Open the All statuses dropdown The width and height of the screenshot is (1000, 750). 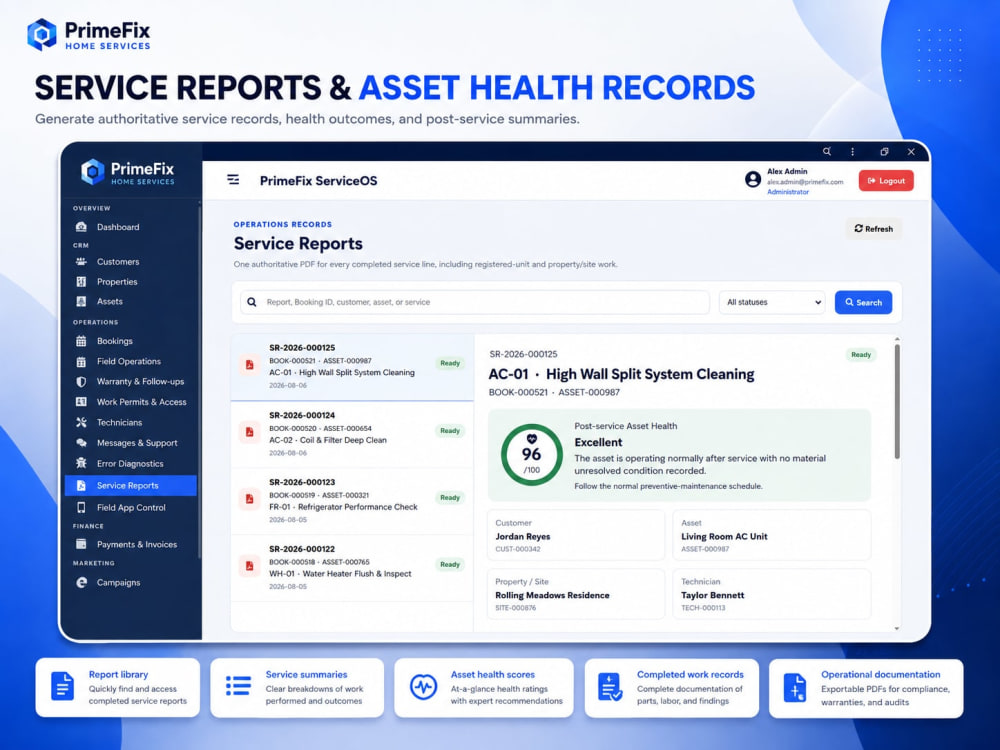(x=772, y=302)
